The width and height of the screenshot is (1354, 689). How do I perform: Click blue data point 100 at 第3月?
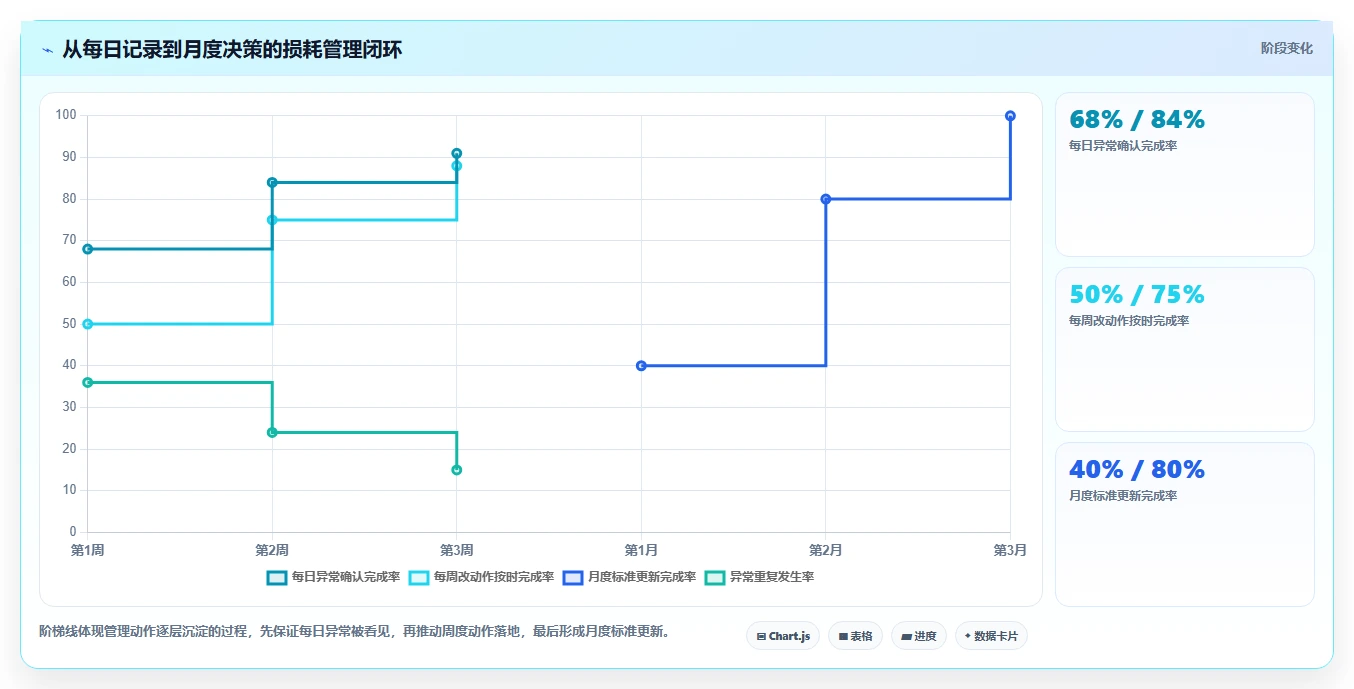click(x=1010, y=116)
